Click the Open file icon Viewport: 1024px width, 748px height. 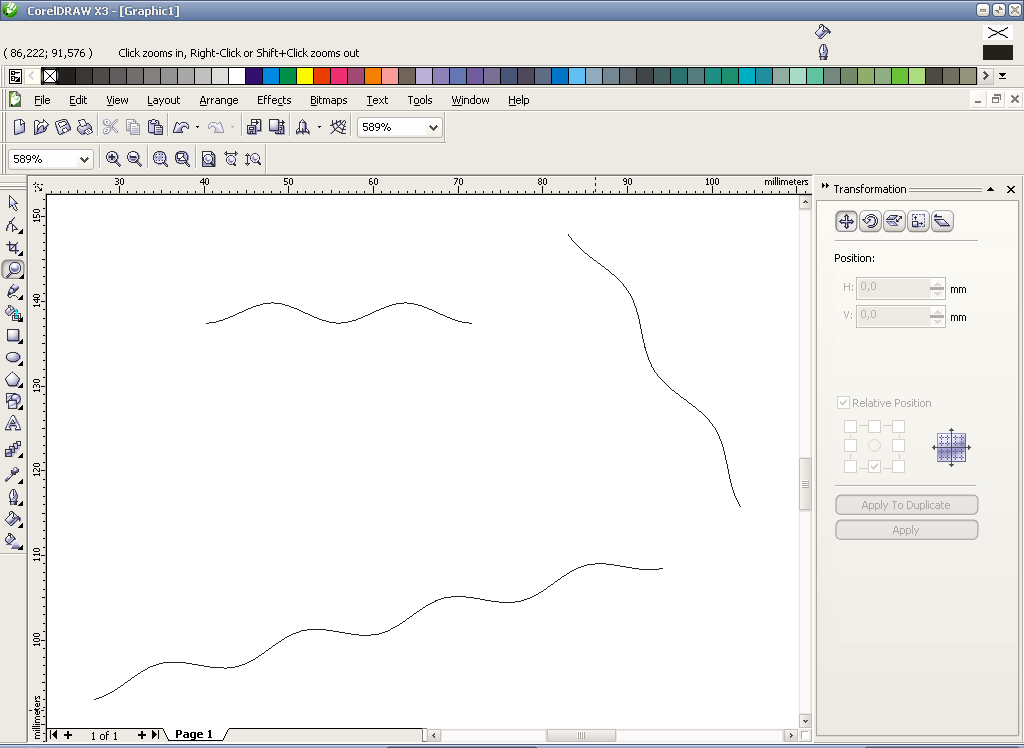(x=41, y=127)
